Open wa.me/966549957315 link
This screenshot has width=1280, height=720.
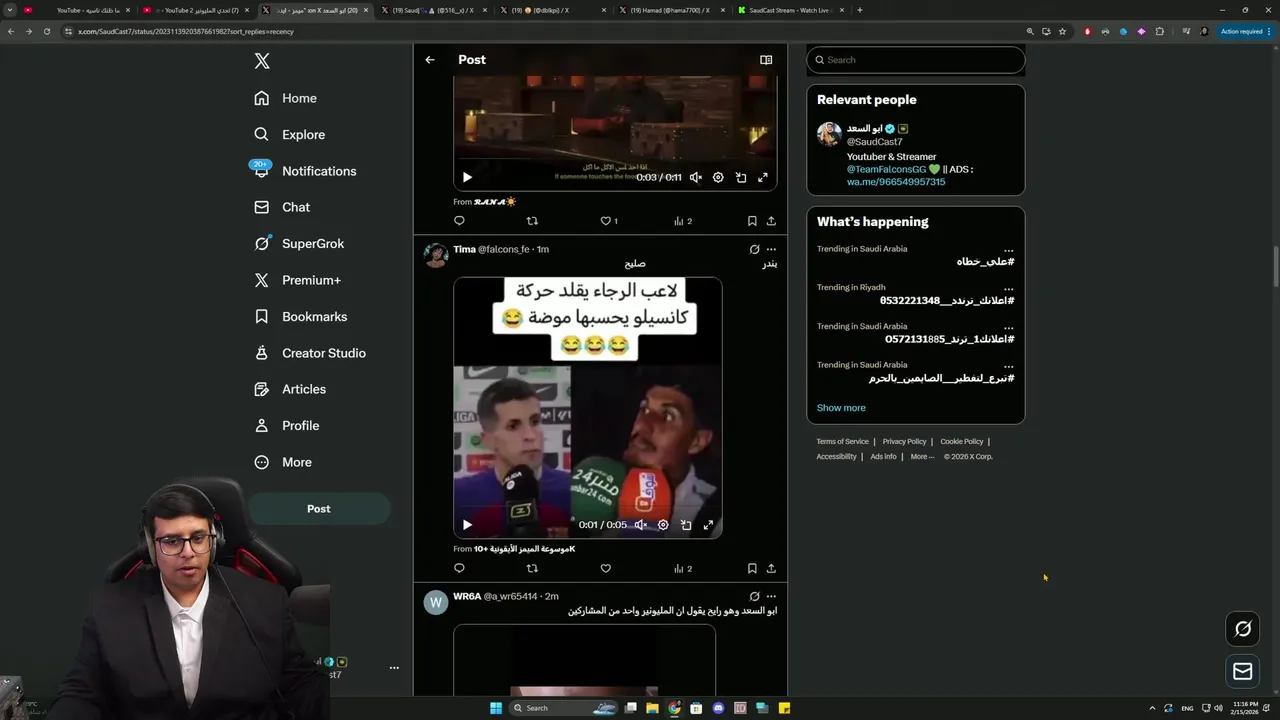click(896, 182)
